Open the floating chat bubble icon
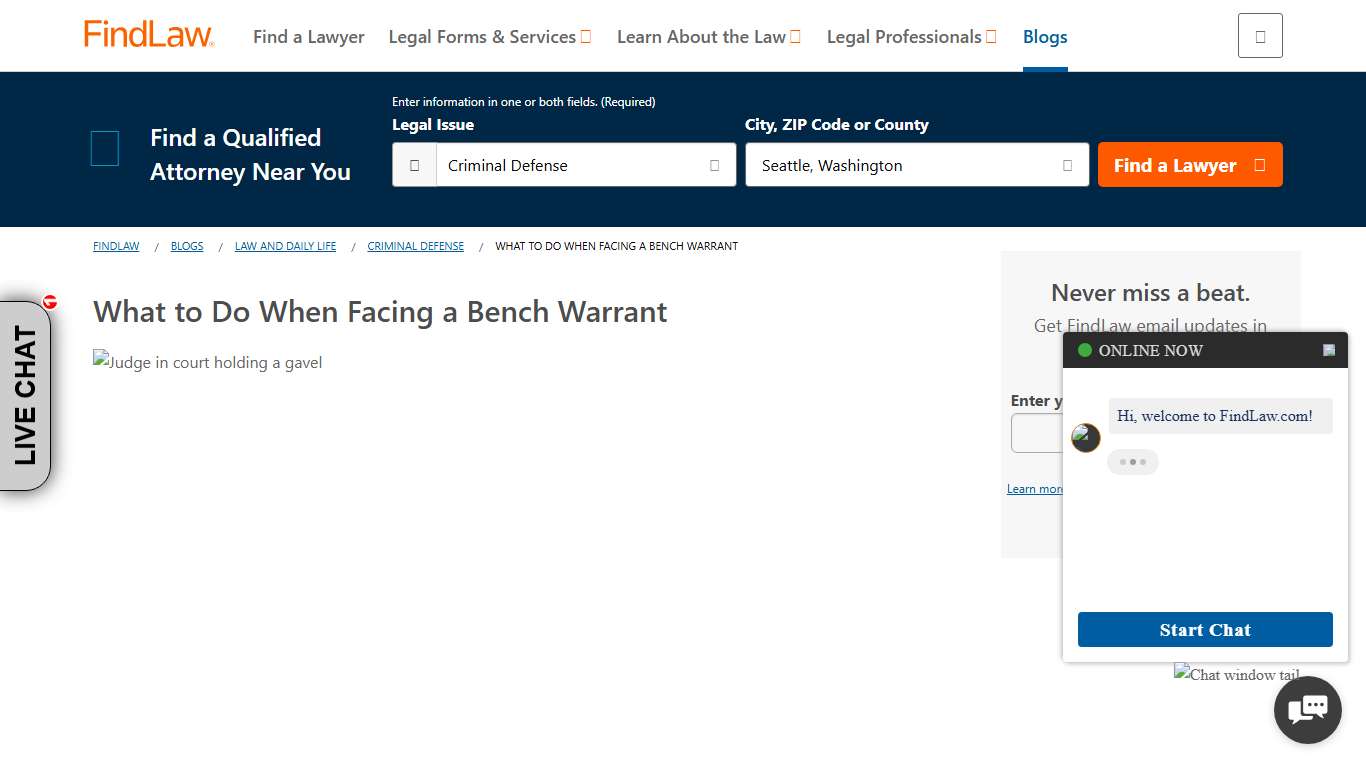This screenshot has height=768, width=1366. [x=1307, y=709]
